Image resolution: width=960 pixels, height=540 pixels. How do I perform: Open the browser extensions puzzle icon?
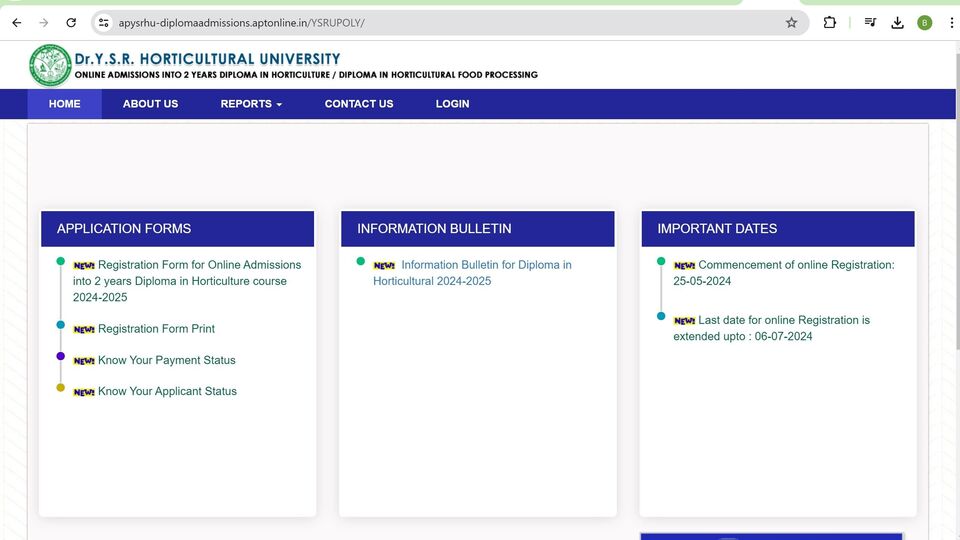click(830, 23)
